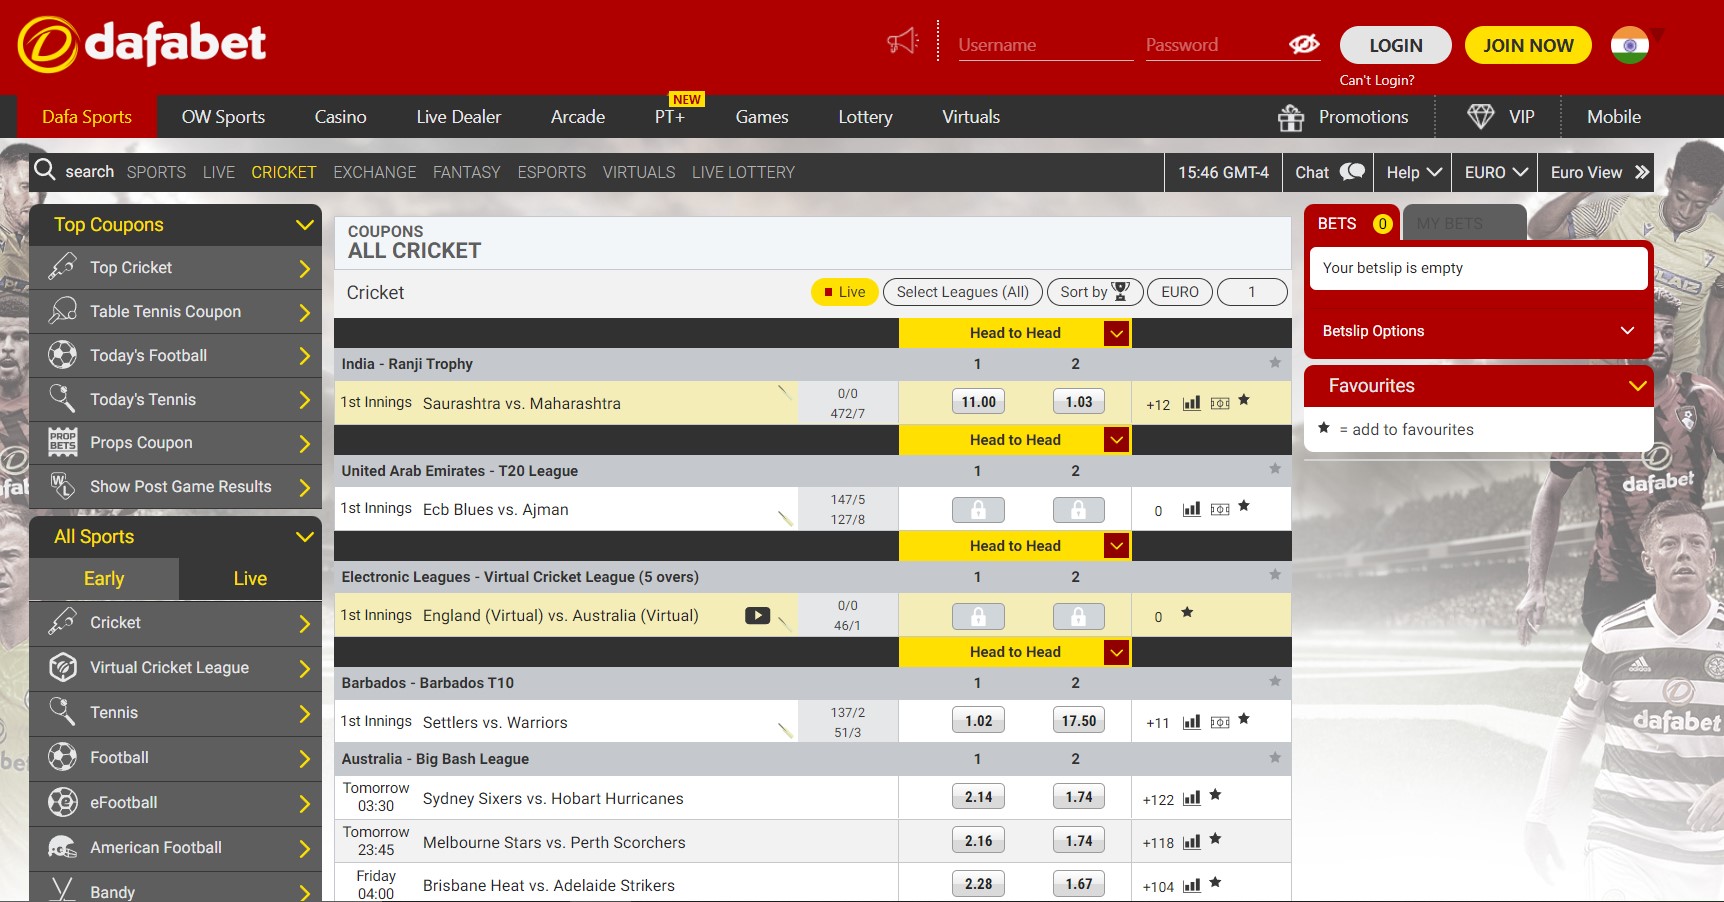Click the search magnifier icon

tap(44, 170)
